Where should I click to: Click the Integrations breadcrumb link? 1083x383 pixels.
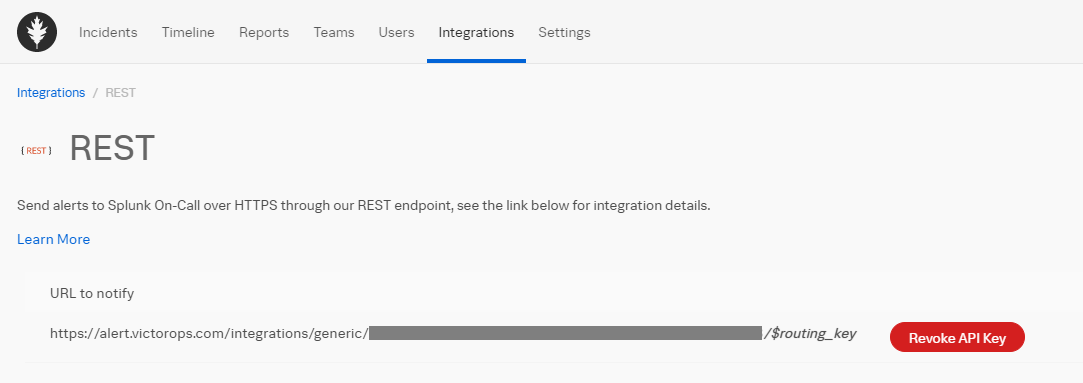(51, 92)
